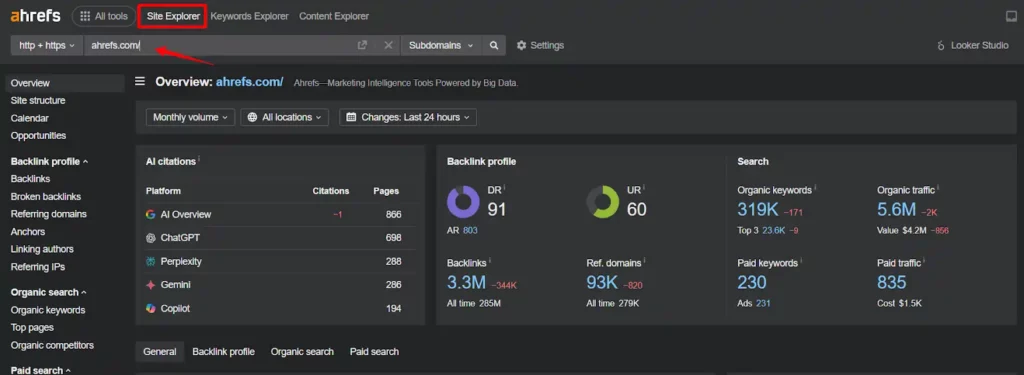1024x375 pixels.
Task: Open Referring domains in sidebar
Action: click(x=48, y=214)
